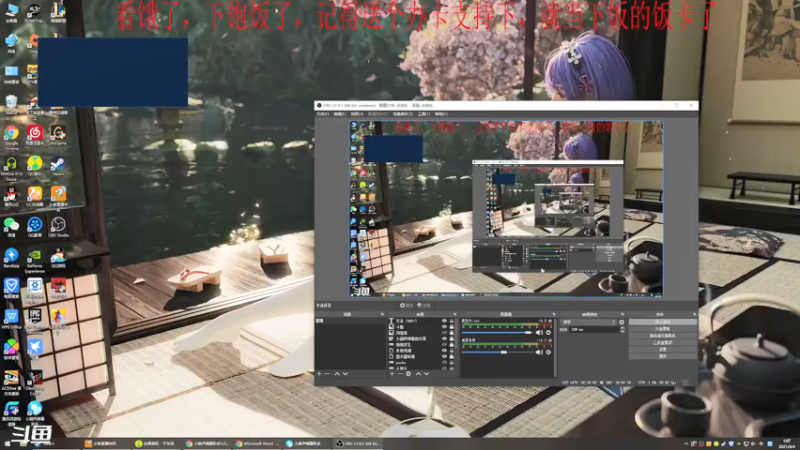800x450 pixels.
Task: Pop out the 场景转换 dock panel
Action: pos(622,314)
